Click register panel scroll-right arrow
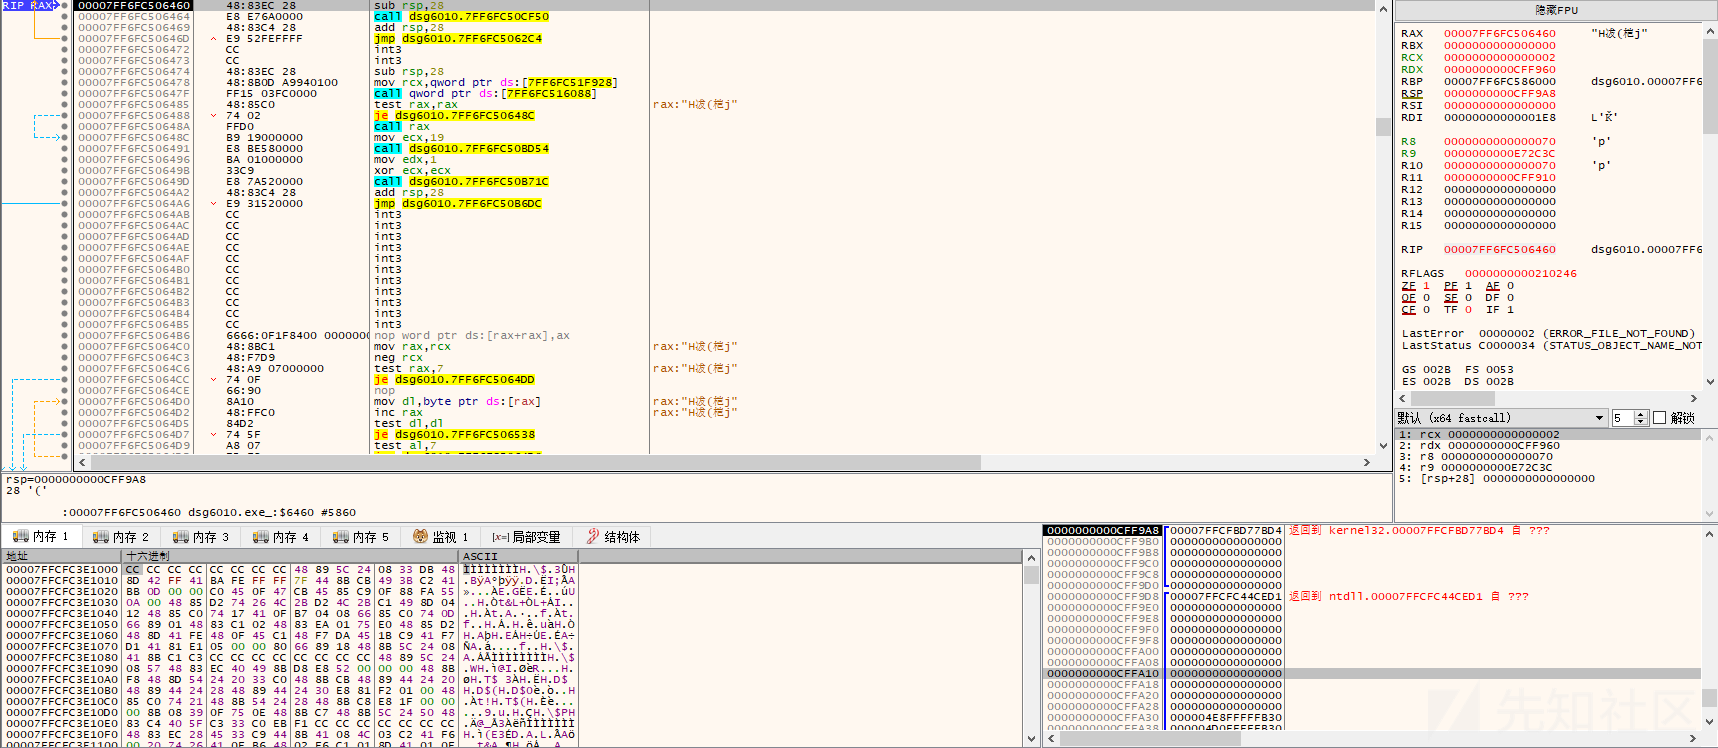Viewport: 1718px width, 748px height. (1694, 398)
